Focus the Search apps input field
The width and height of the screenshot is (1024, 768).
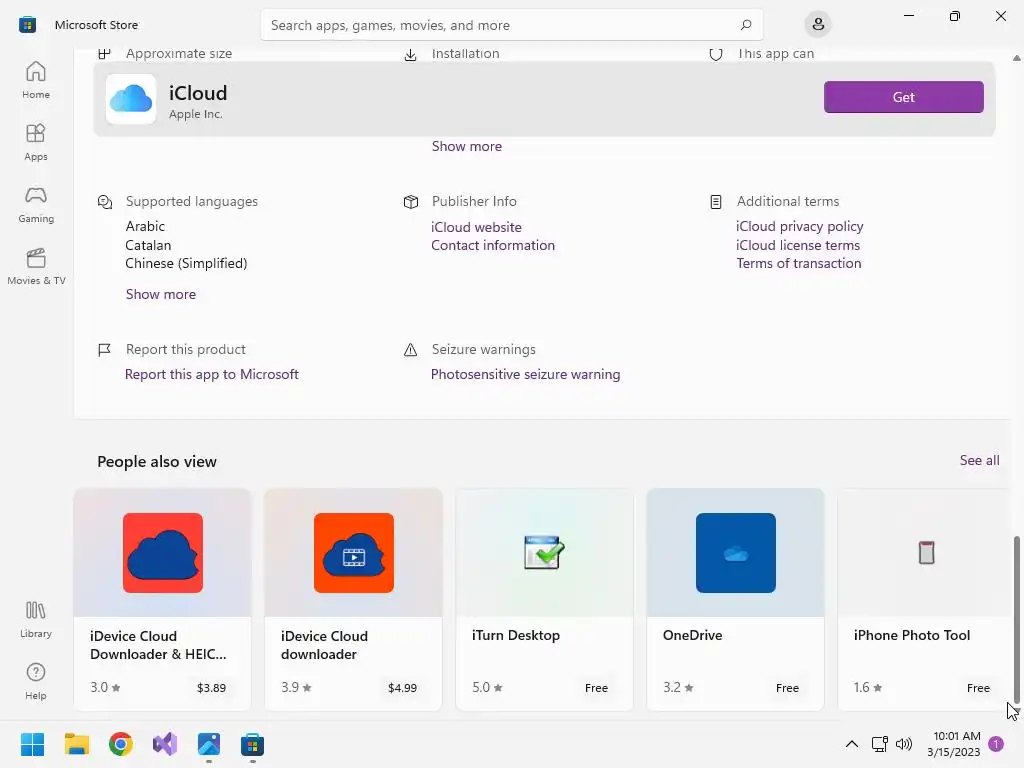511,25
